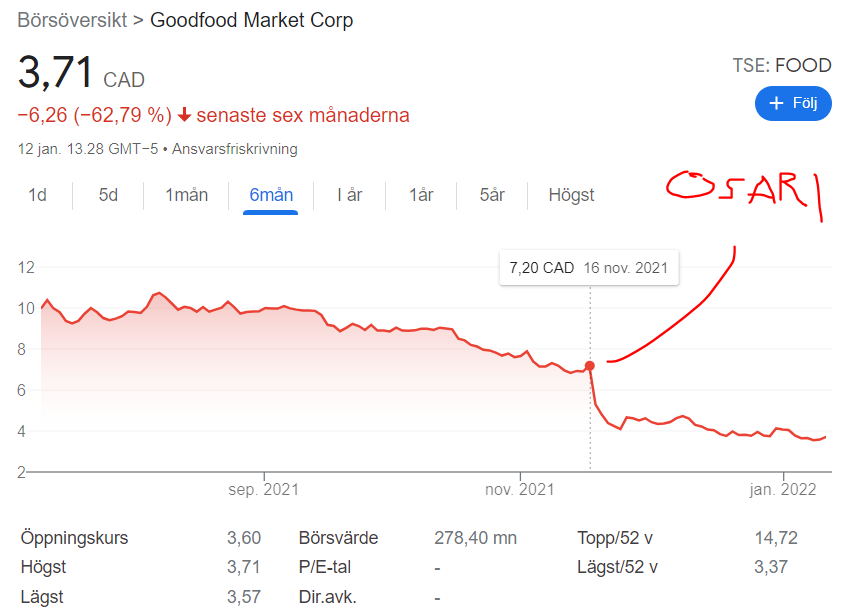Click the Börsvärde value 278,40 mn
This screenshot has height=613, width=854.
(x=475, y=538)
